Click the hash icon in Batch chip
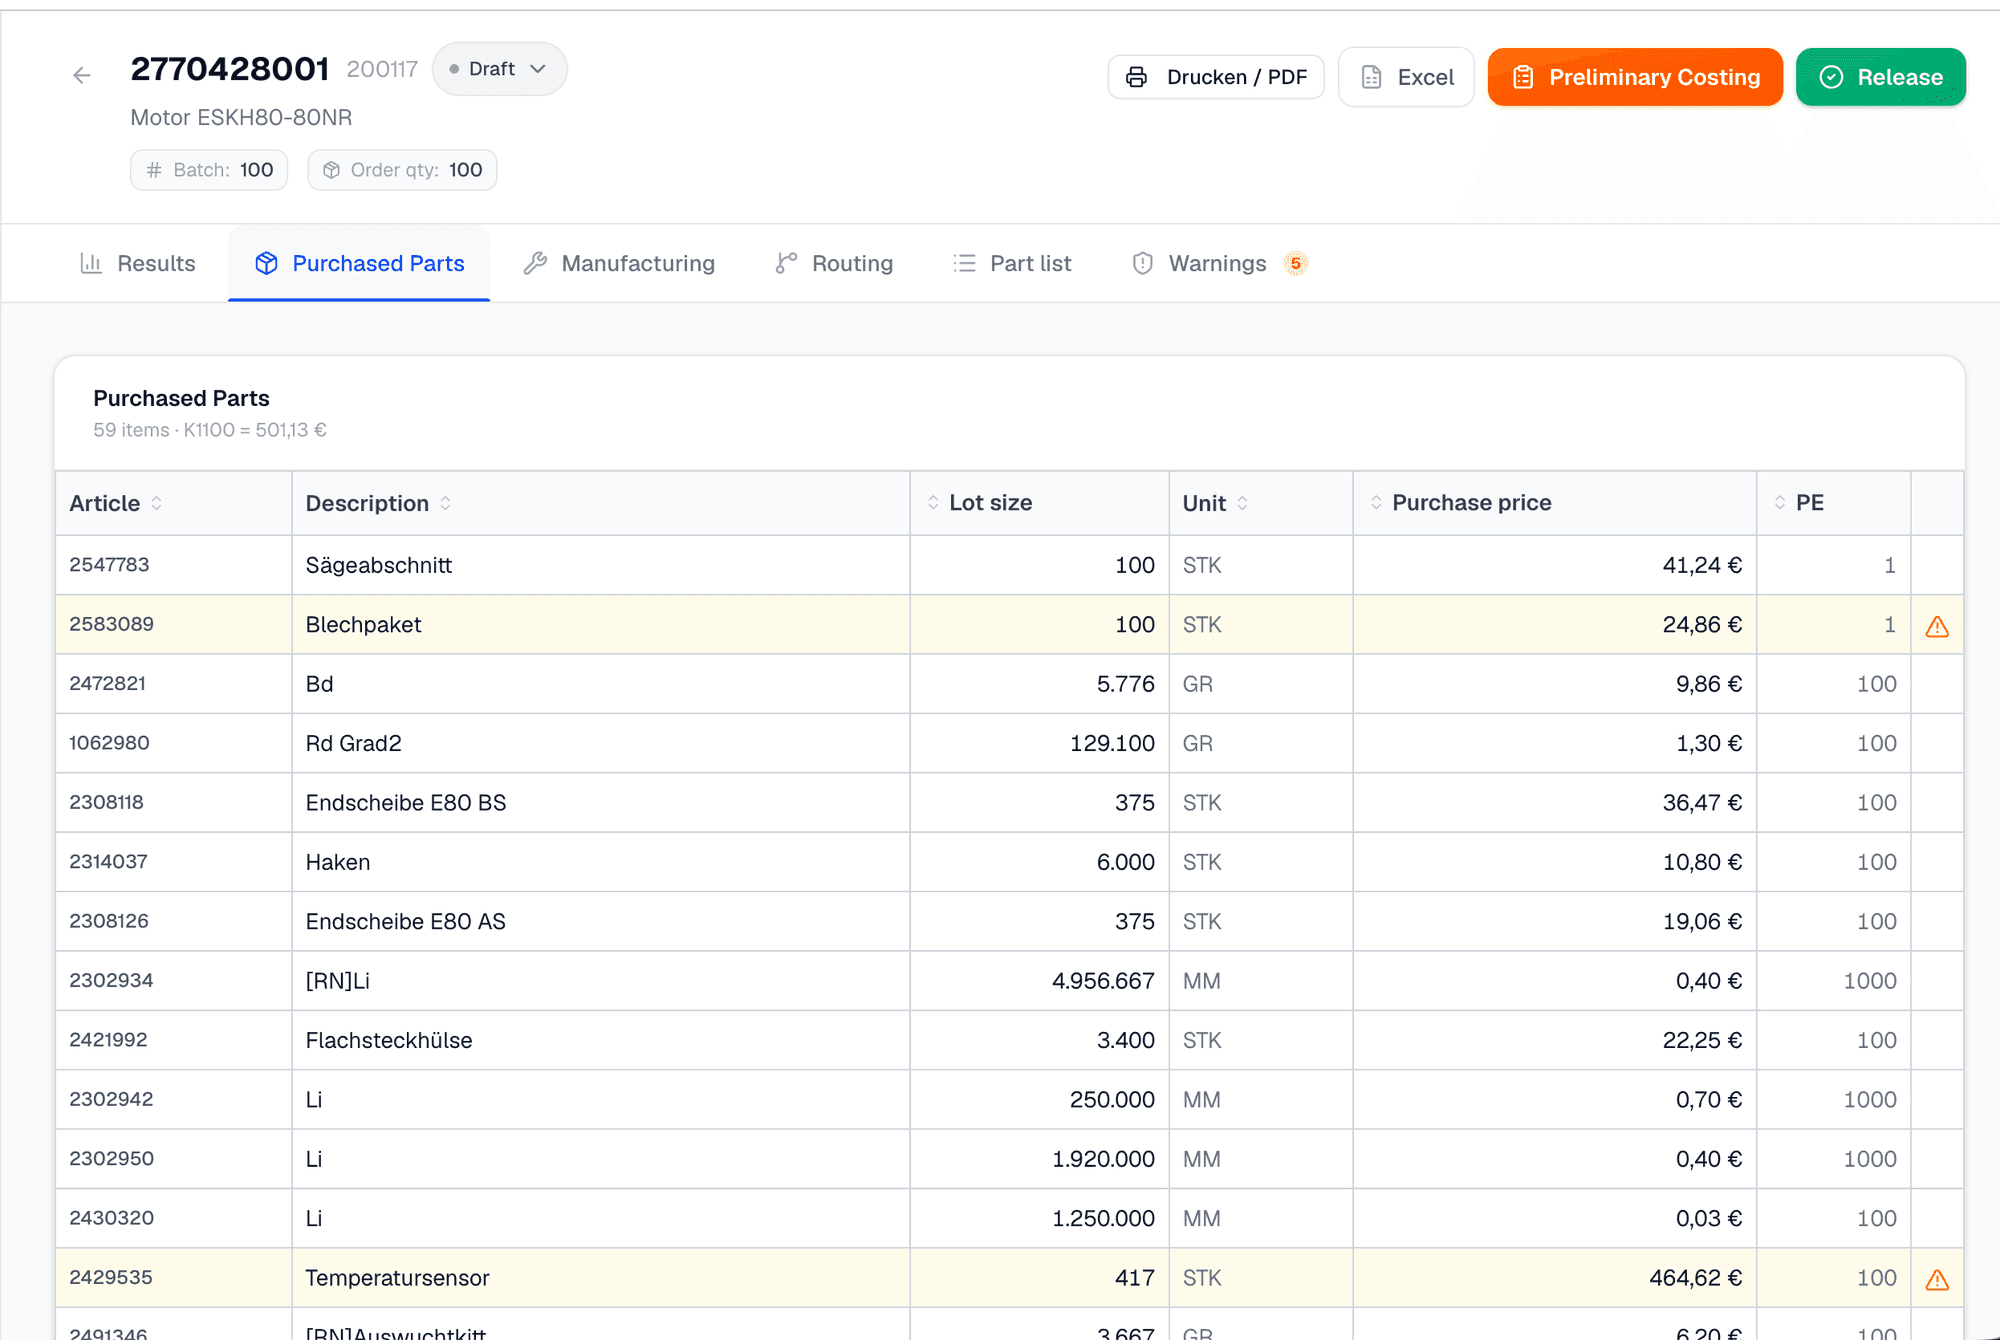 pyautogui.click(x=154, y=170)
